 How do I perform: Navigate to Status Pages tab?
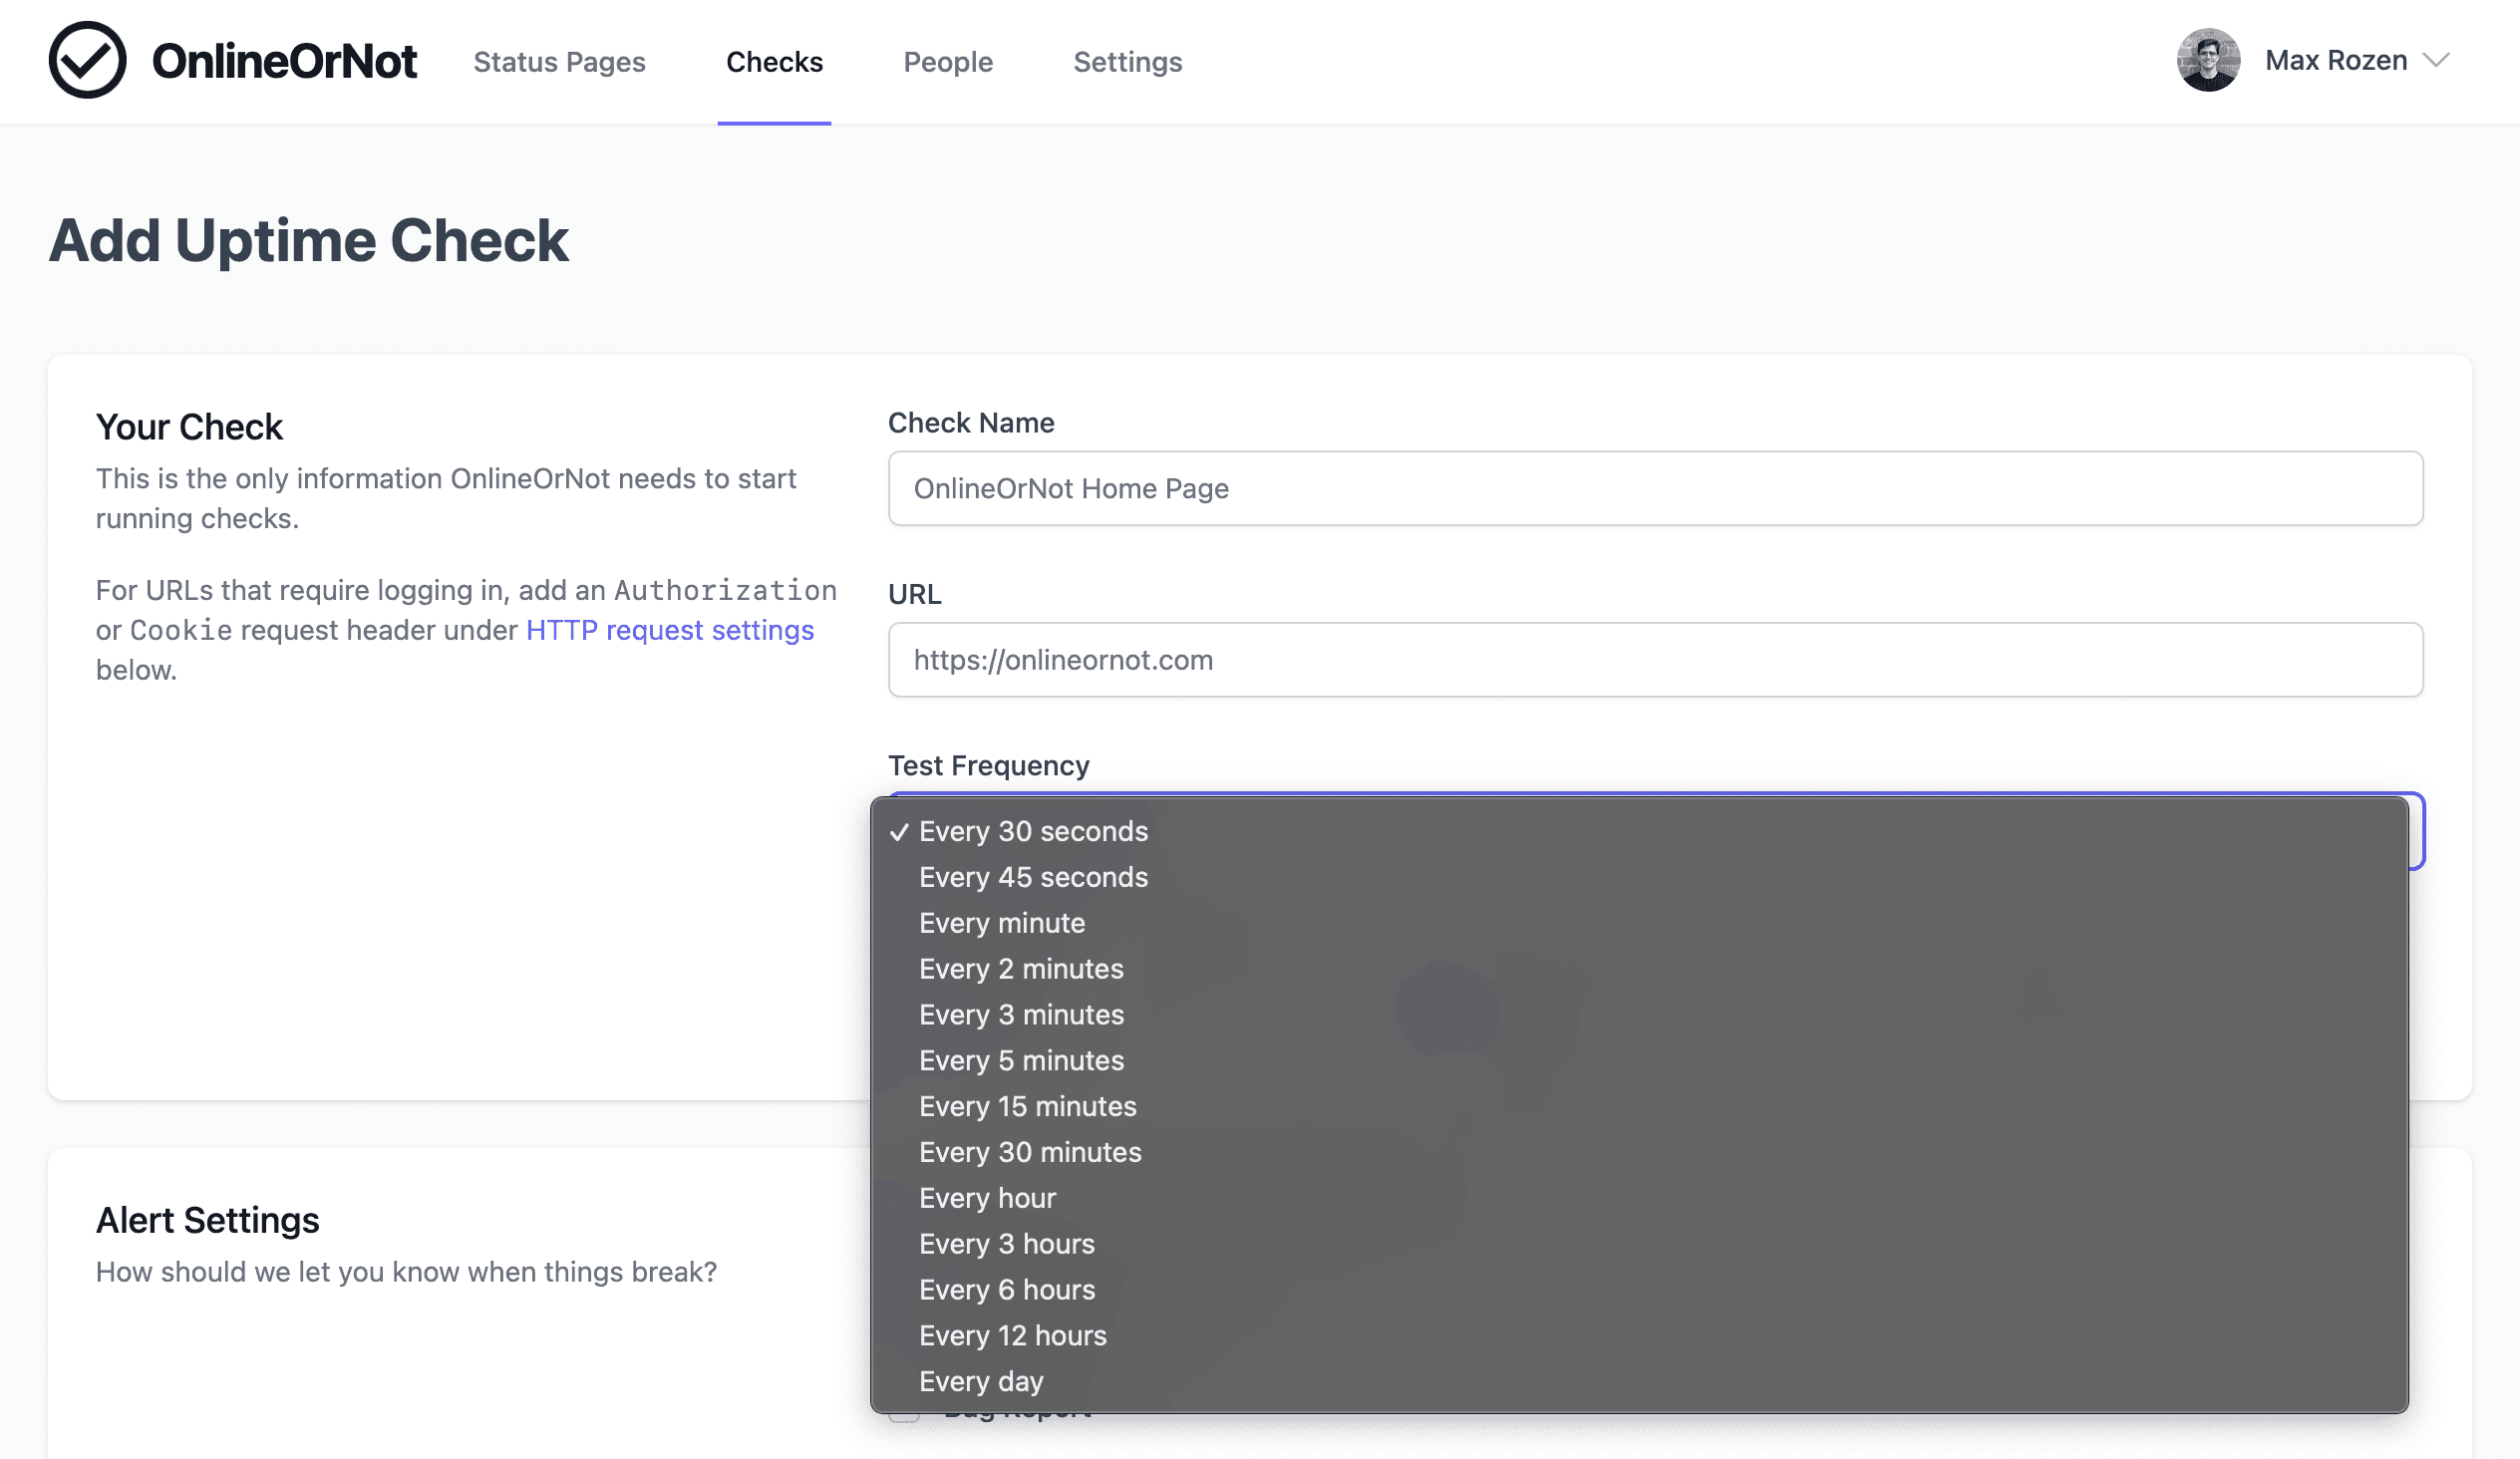(559, 61)
